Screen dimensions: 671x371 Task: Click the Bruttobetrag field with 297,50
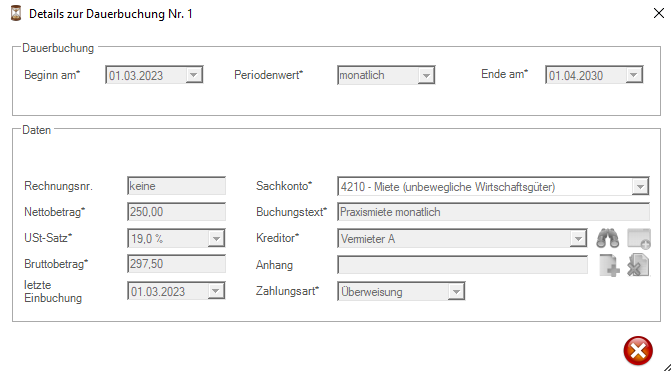point(176,264)
